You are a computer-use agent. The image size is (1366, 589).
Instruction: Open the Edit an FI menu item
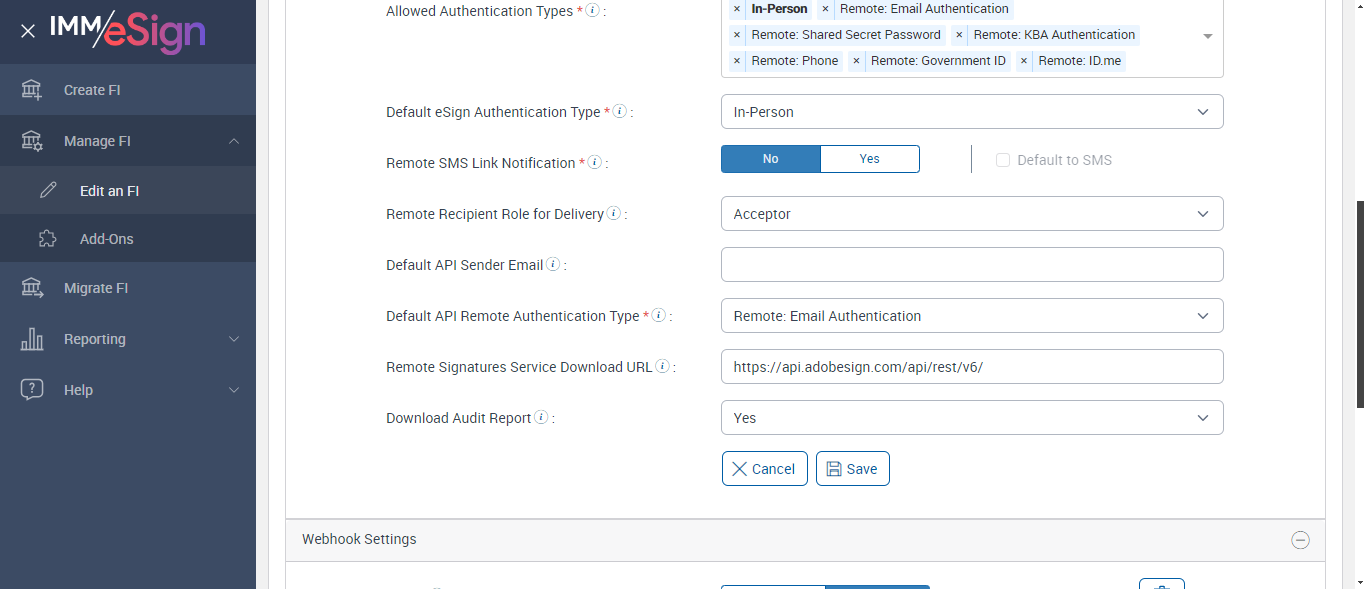pos(109,191)
